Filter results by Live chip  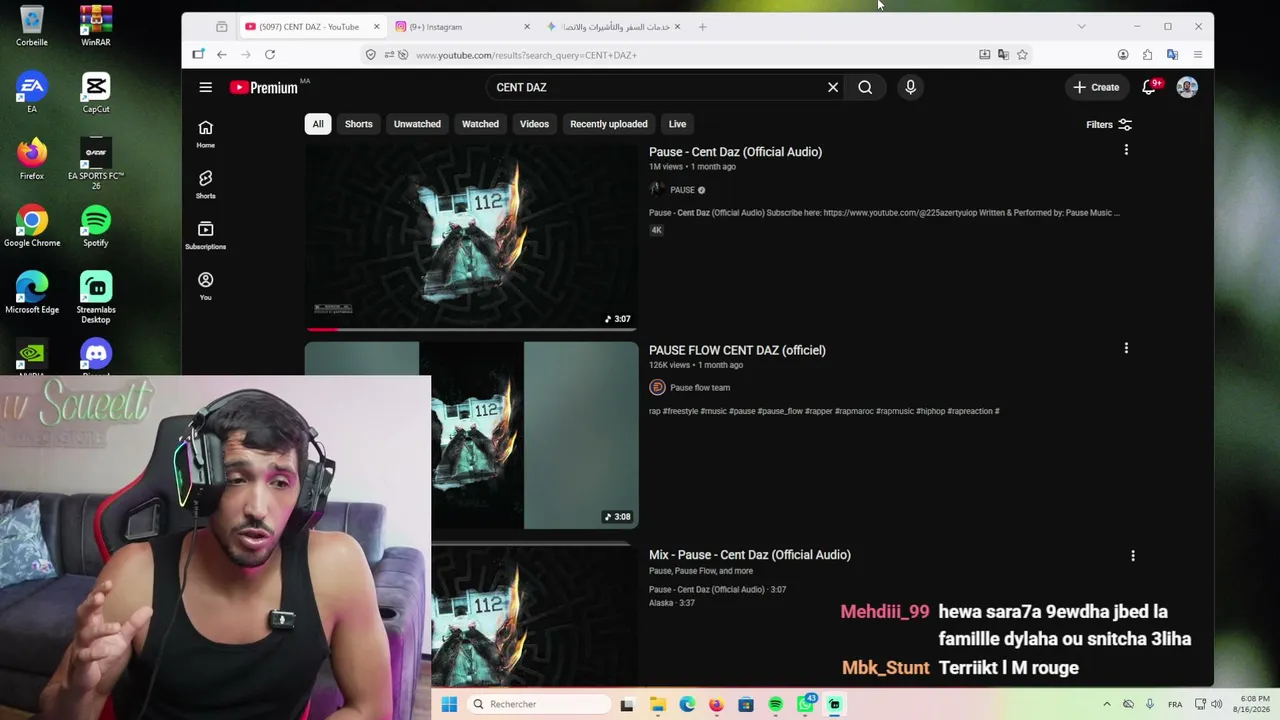click(677, 124)
